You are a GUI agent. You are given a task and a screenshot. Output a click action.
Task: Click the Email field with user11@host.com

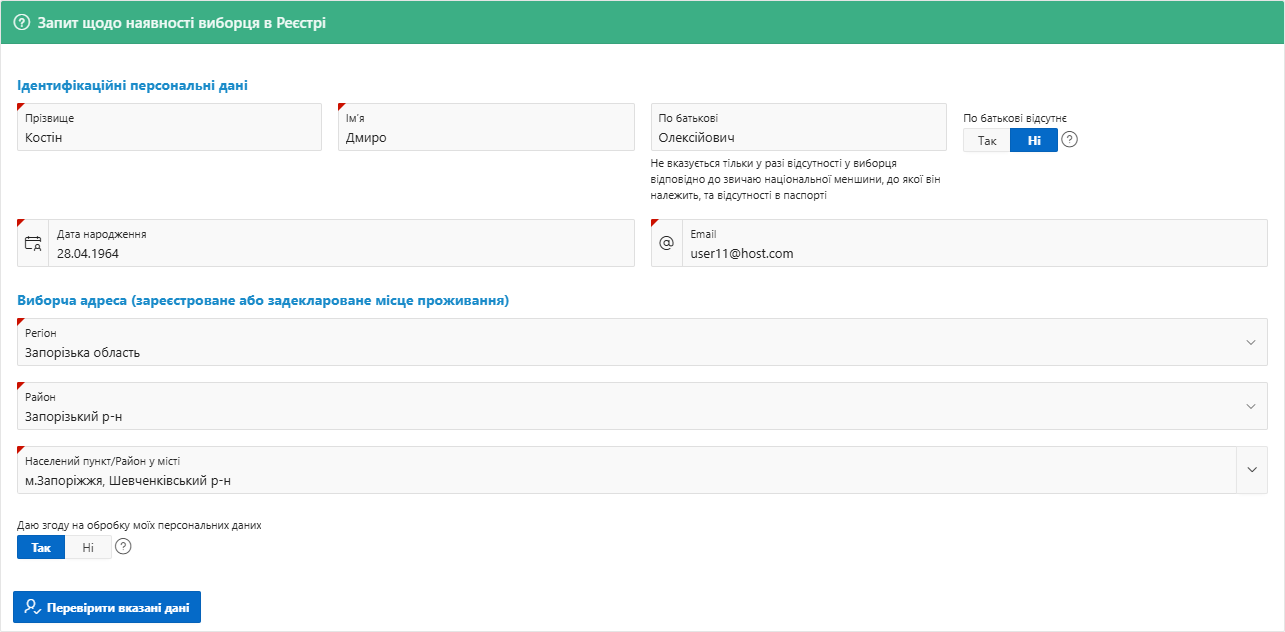974,253
